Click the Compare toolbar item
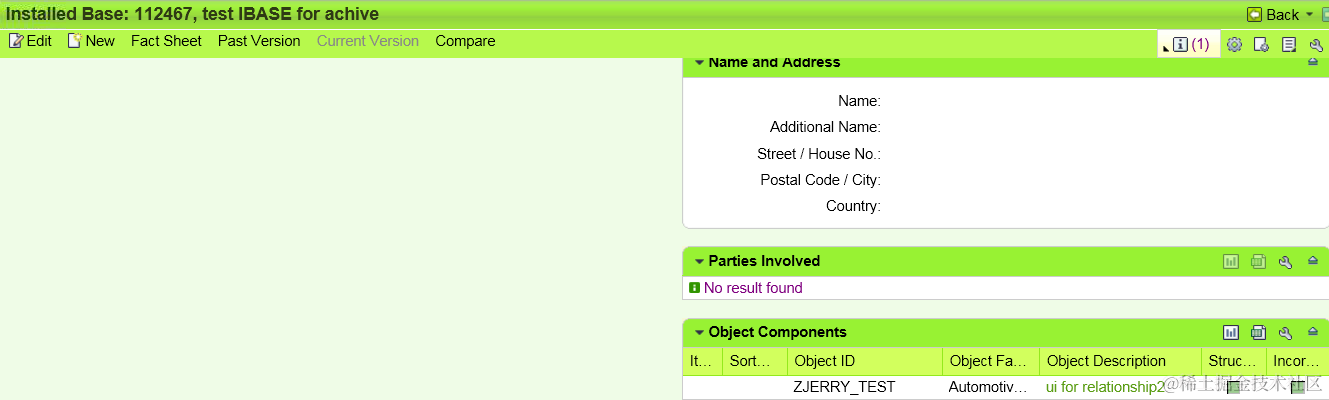Image resolution: width=1329 pixels, height=400 pixels. coord(465,41)
